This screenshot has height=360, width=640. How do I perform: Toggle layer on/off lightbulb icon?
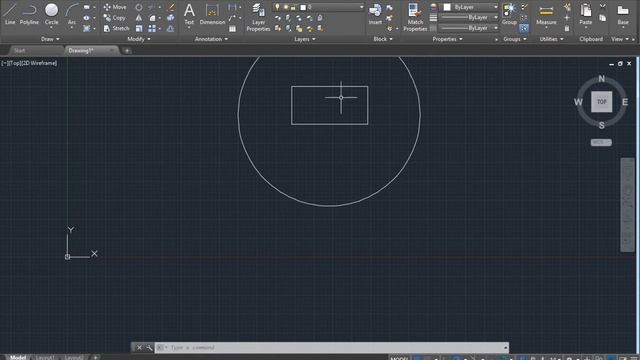coord(277,7)
